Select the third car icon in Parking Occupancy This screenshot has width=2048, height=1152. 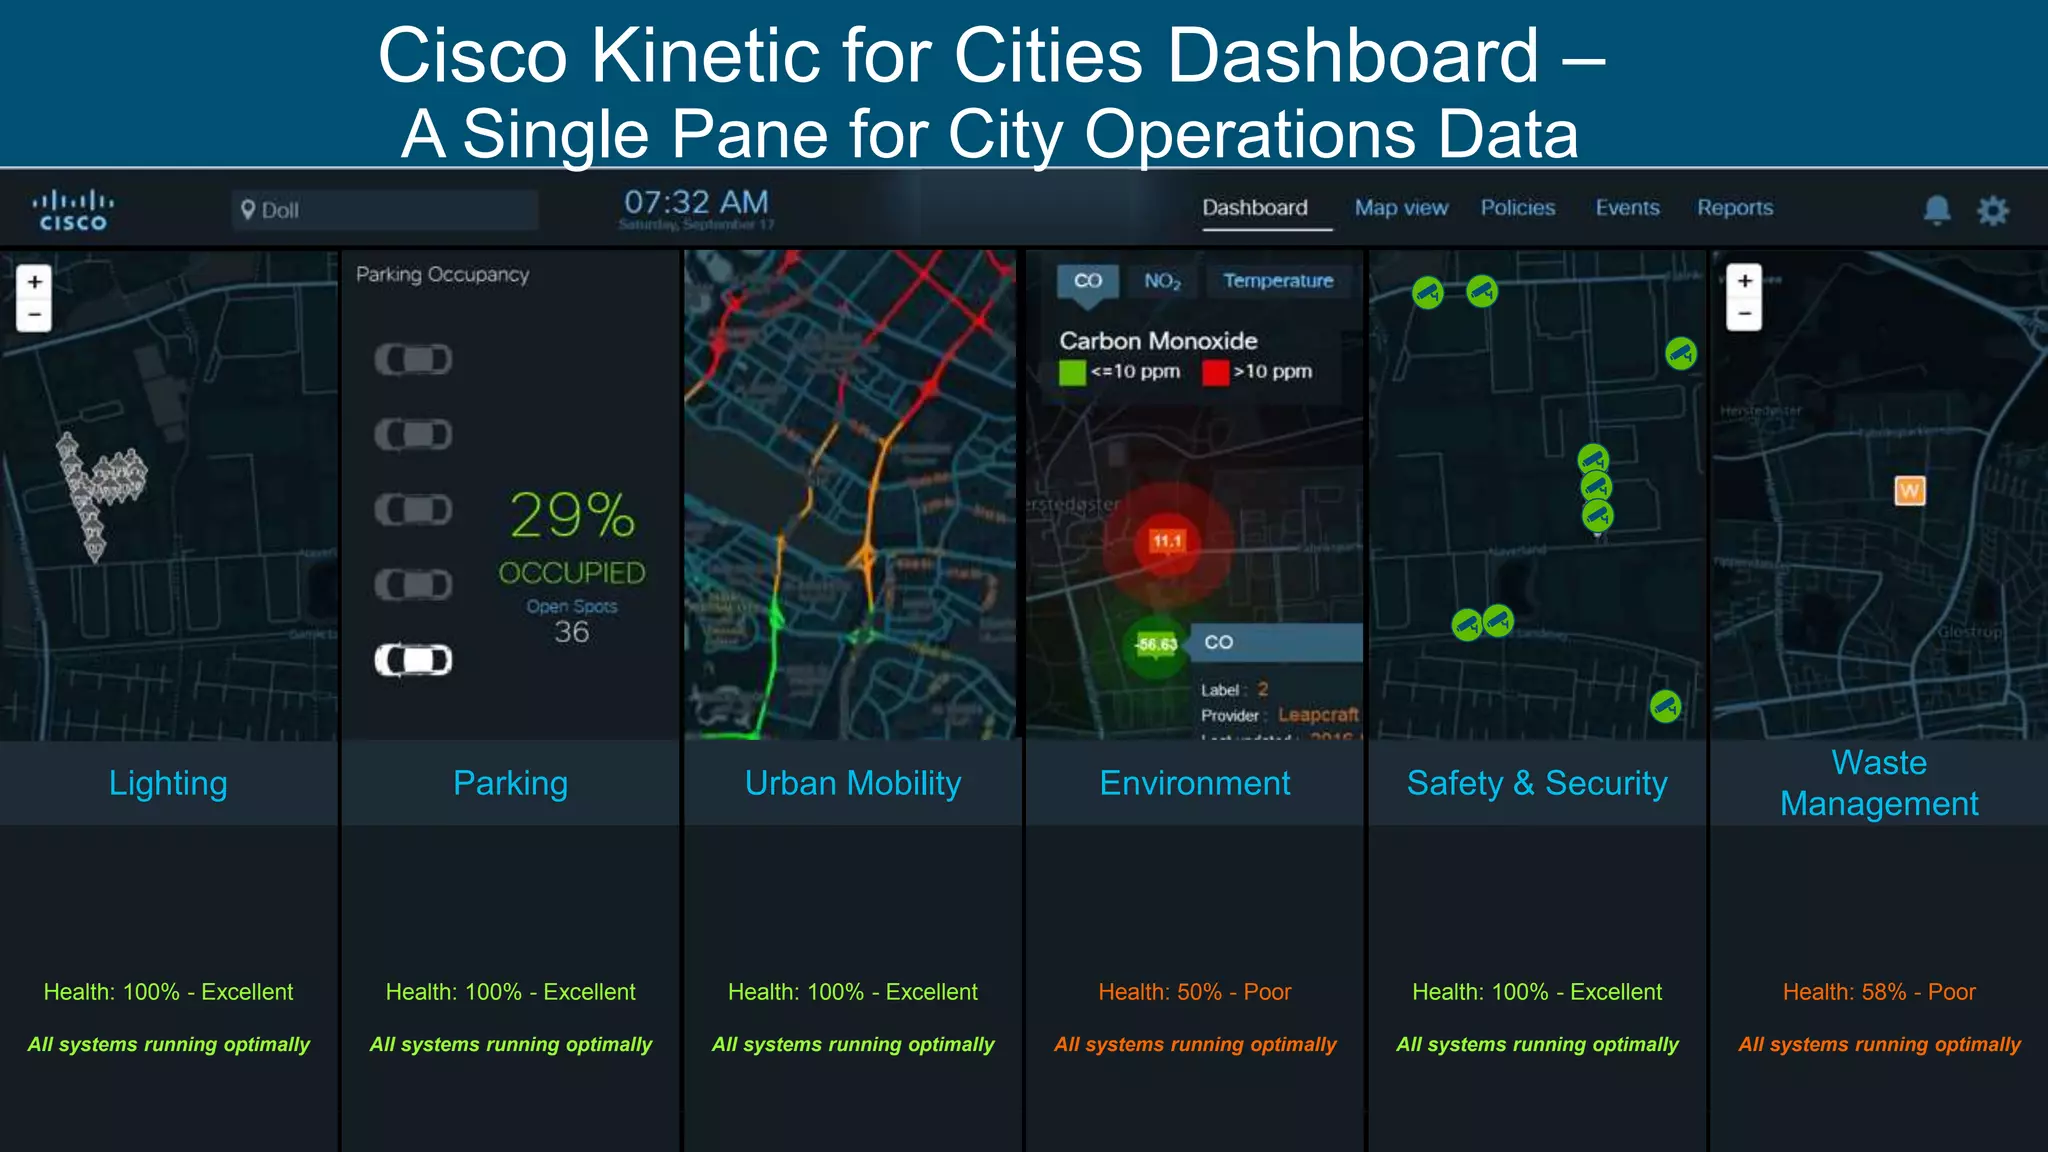[x=413, y=509]
